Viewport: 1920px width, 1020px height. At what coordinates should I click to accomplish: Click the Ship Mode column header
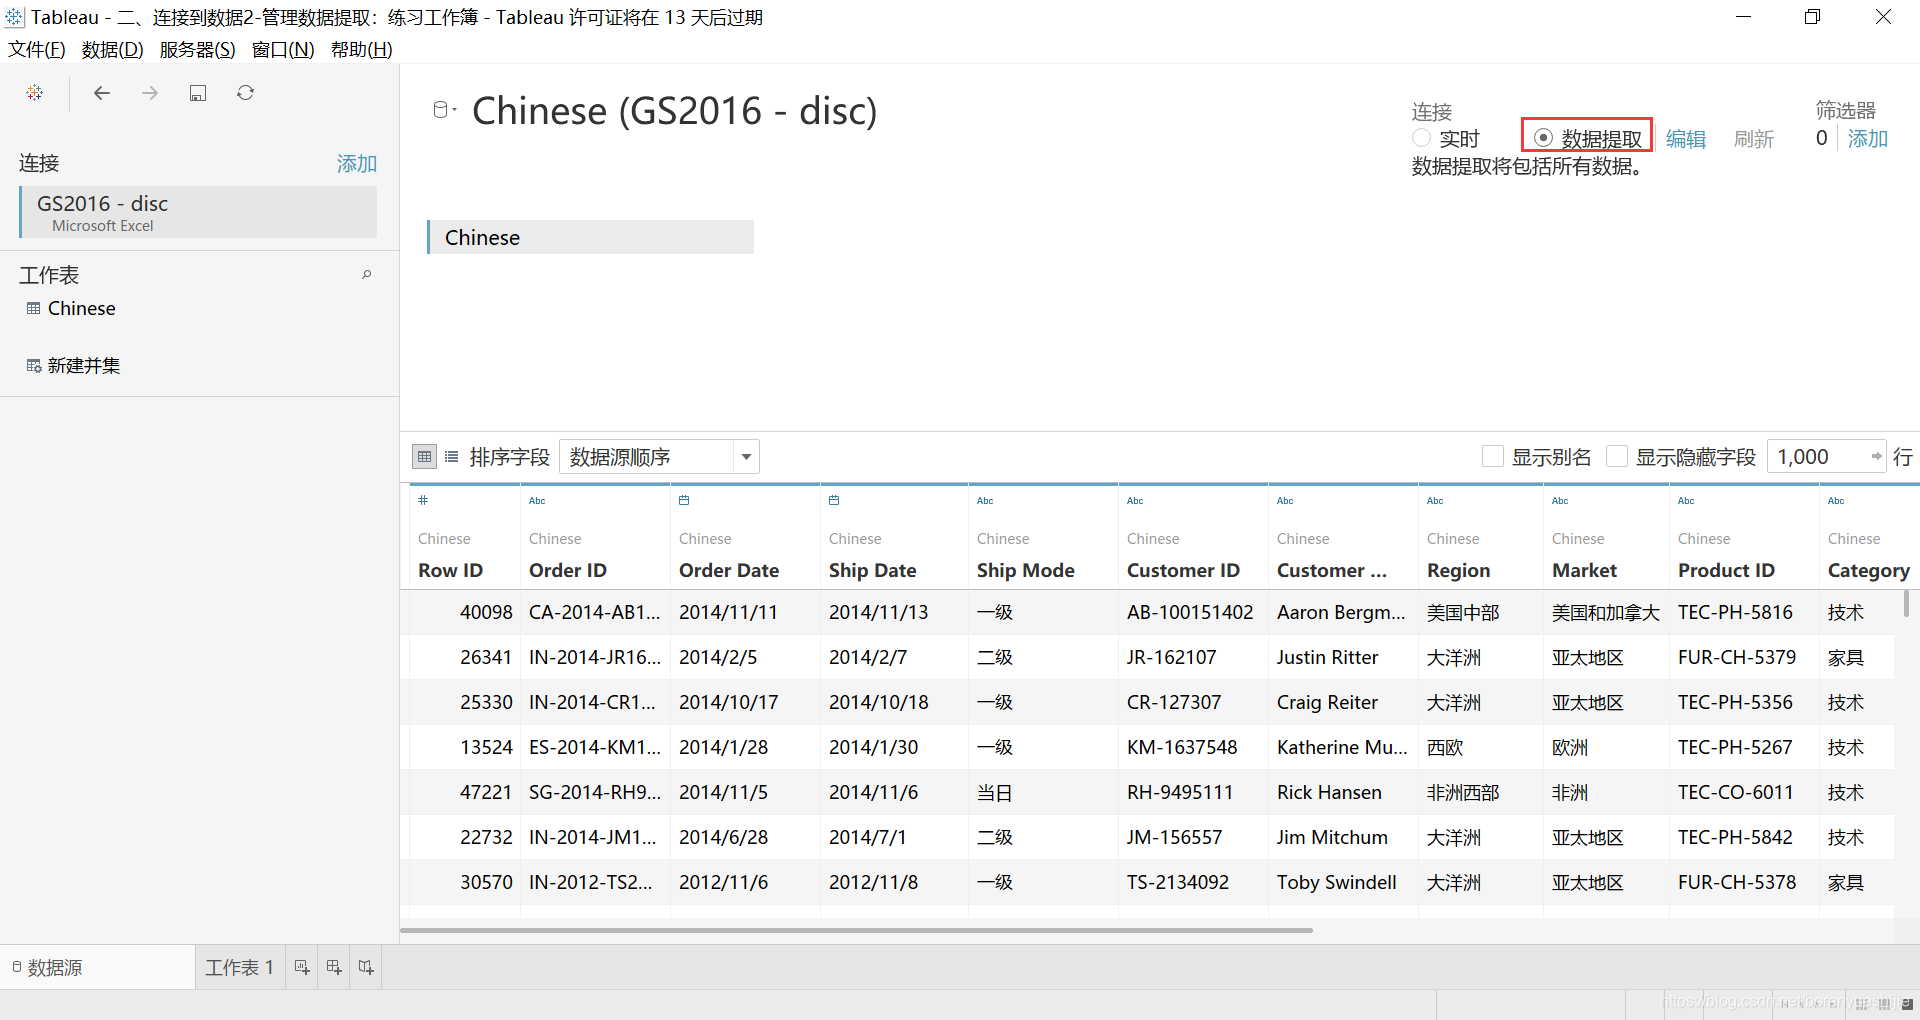[1026, 570]
